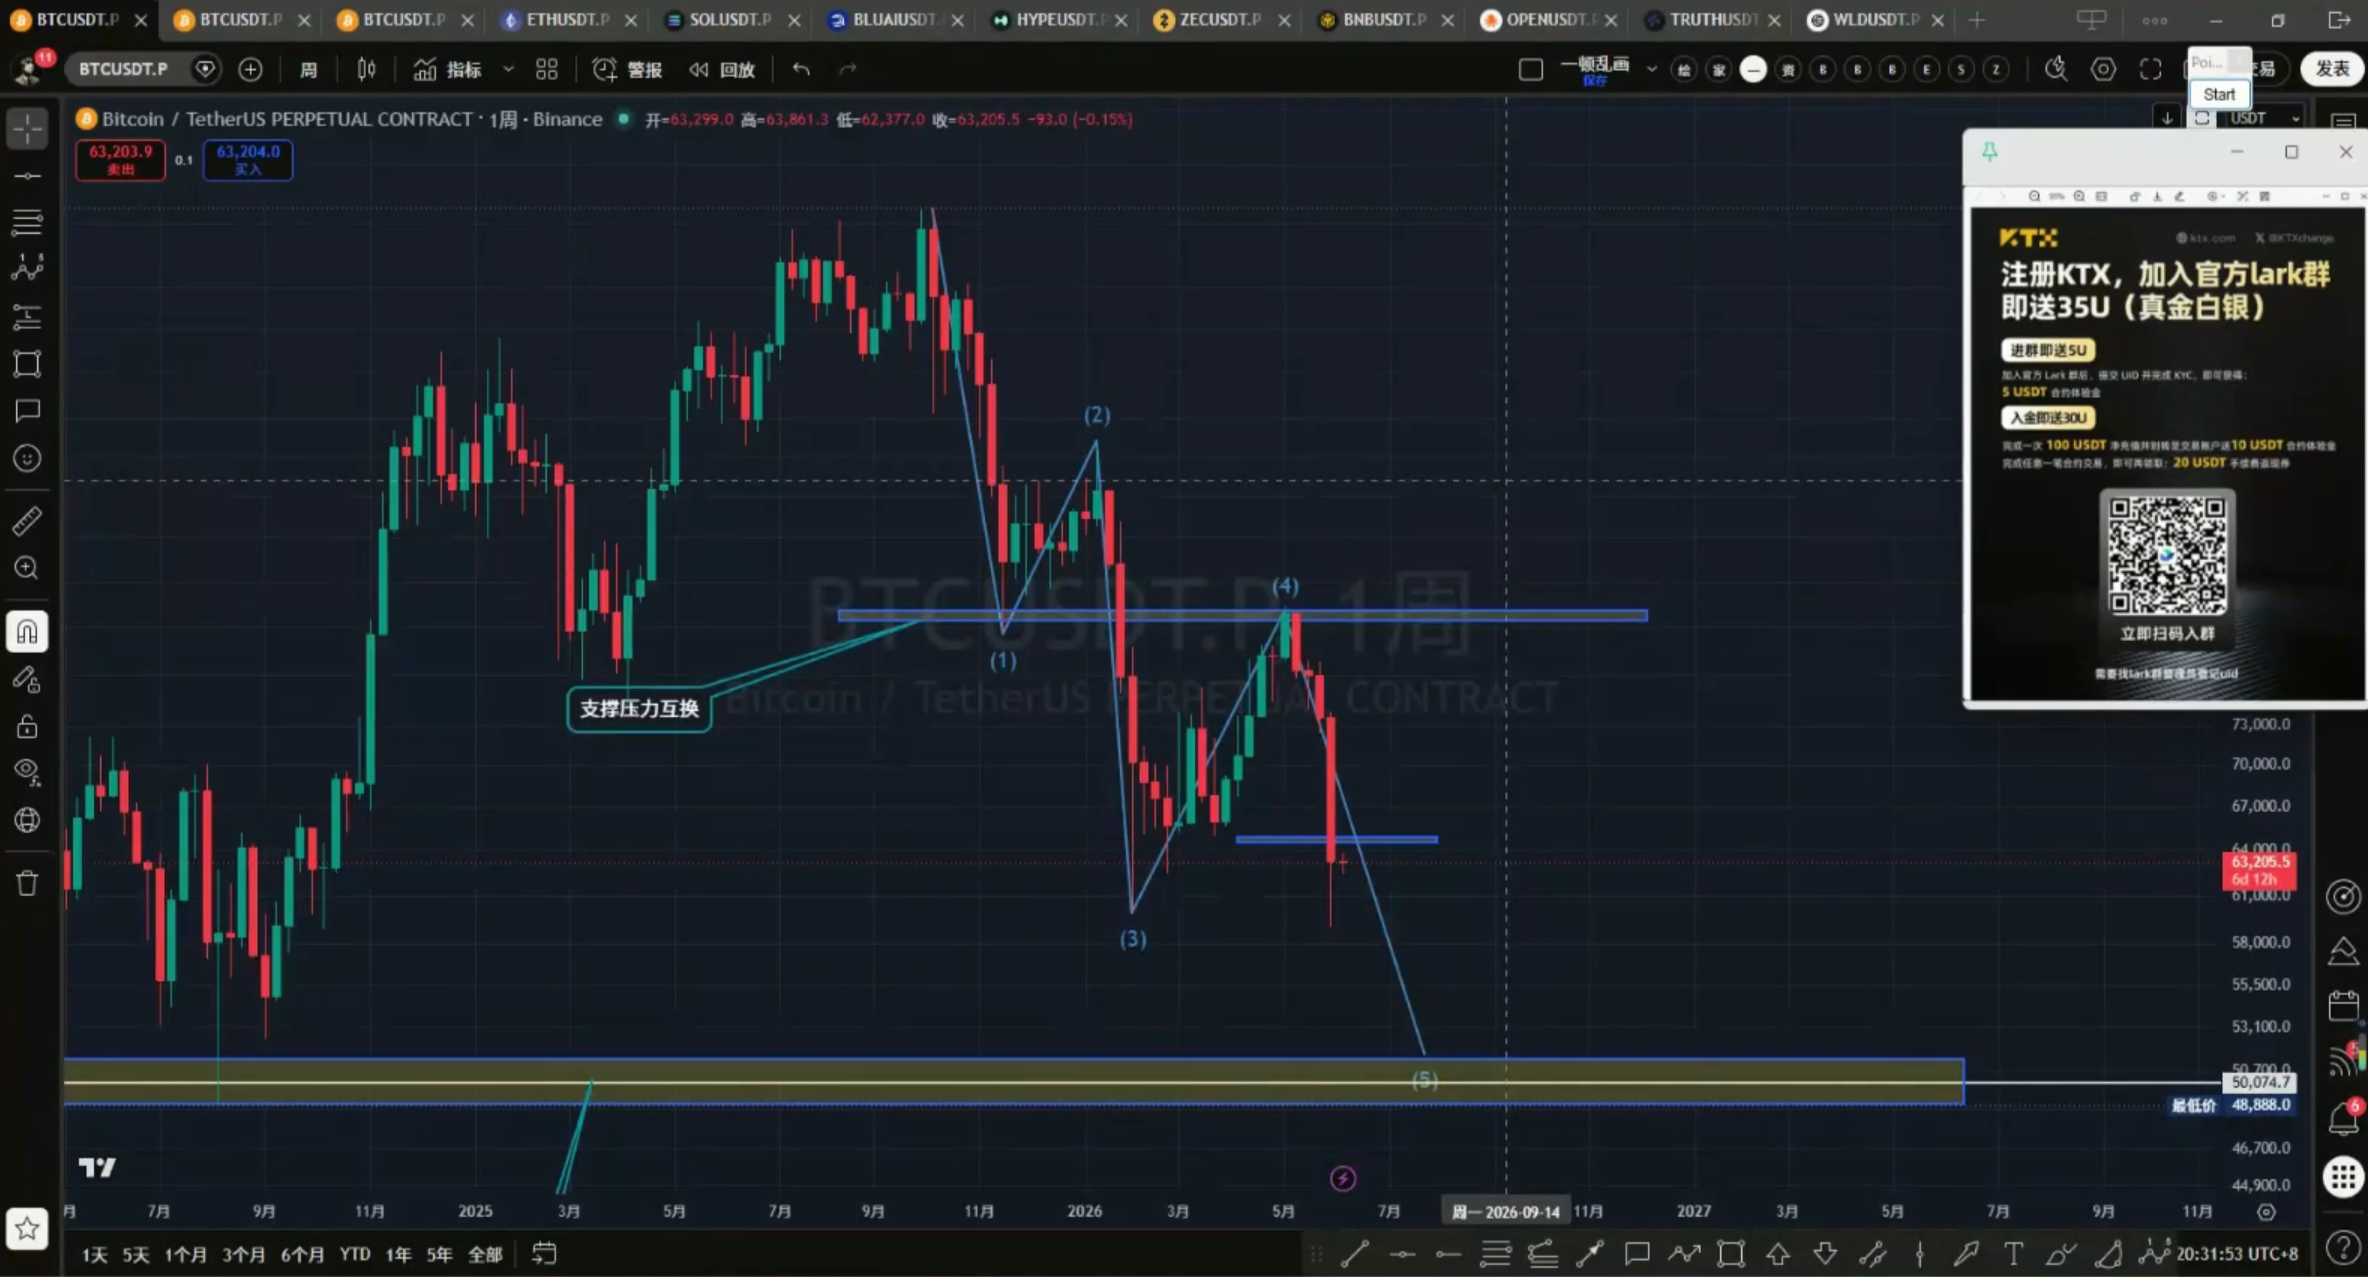Toggle hide all drawings eye icon
Viewport: 2368px width, 1277px height.
point(27,772)
